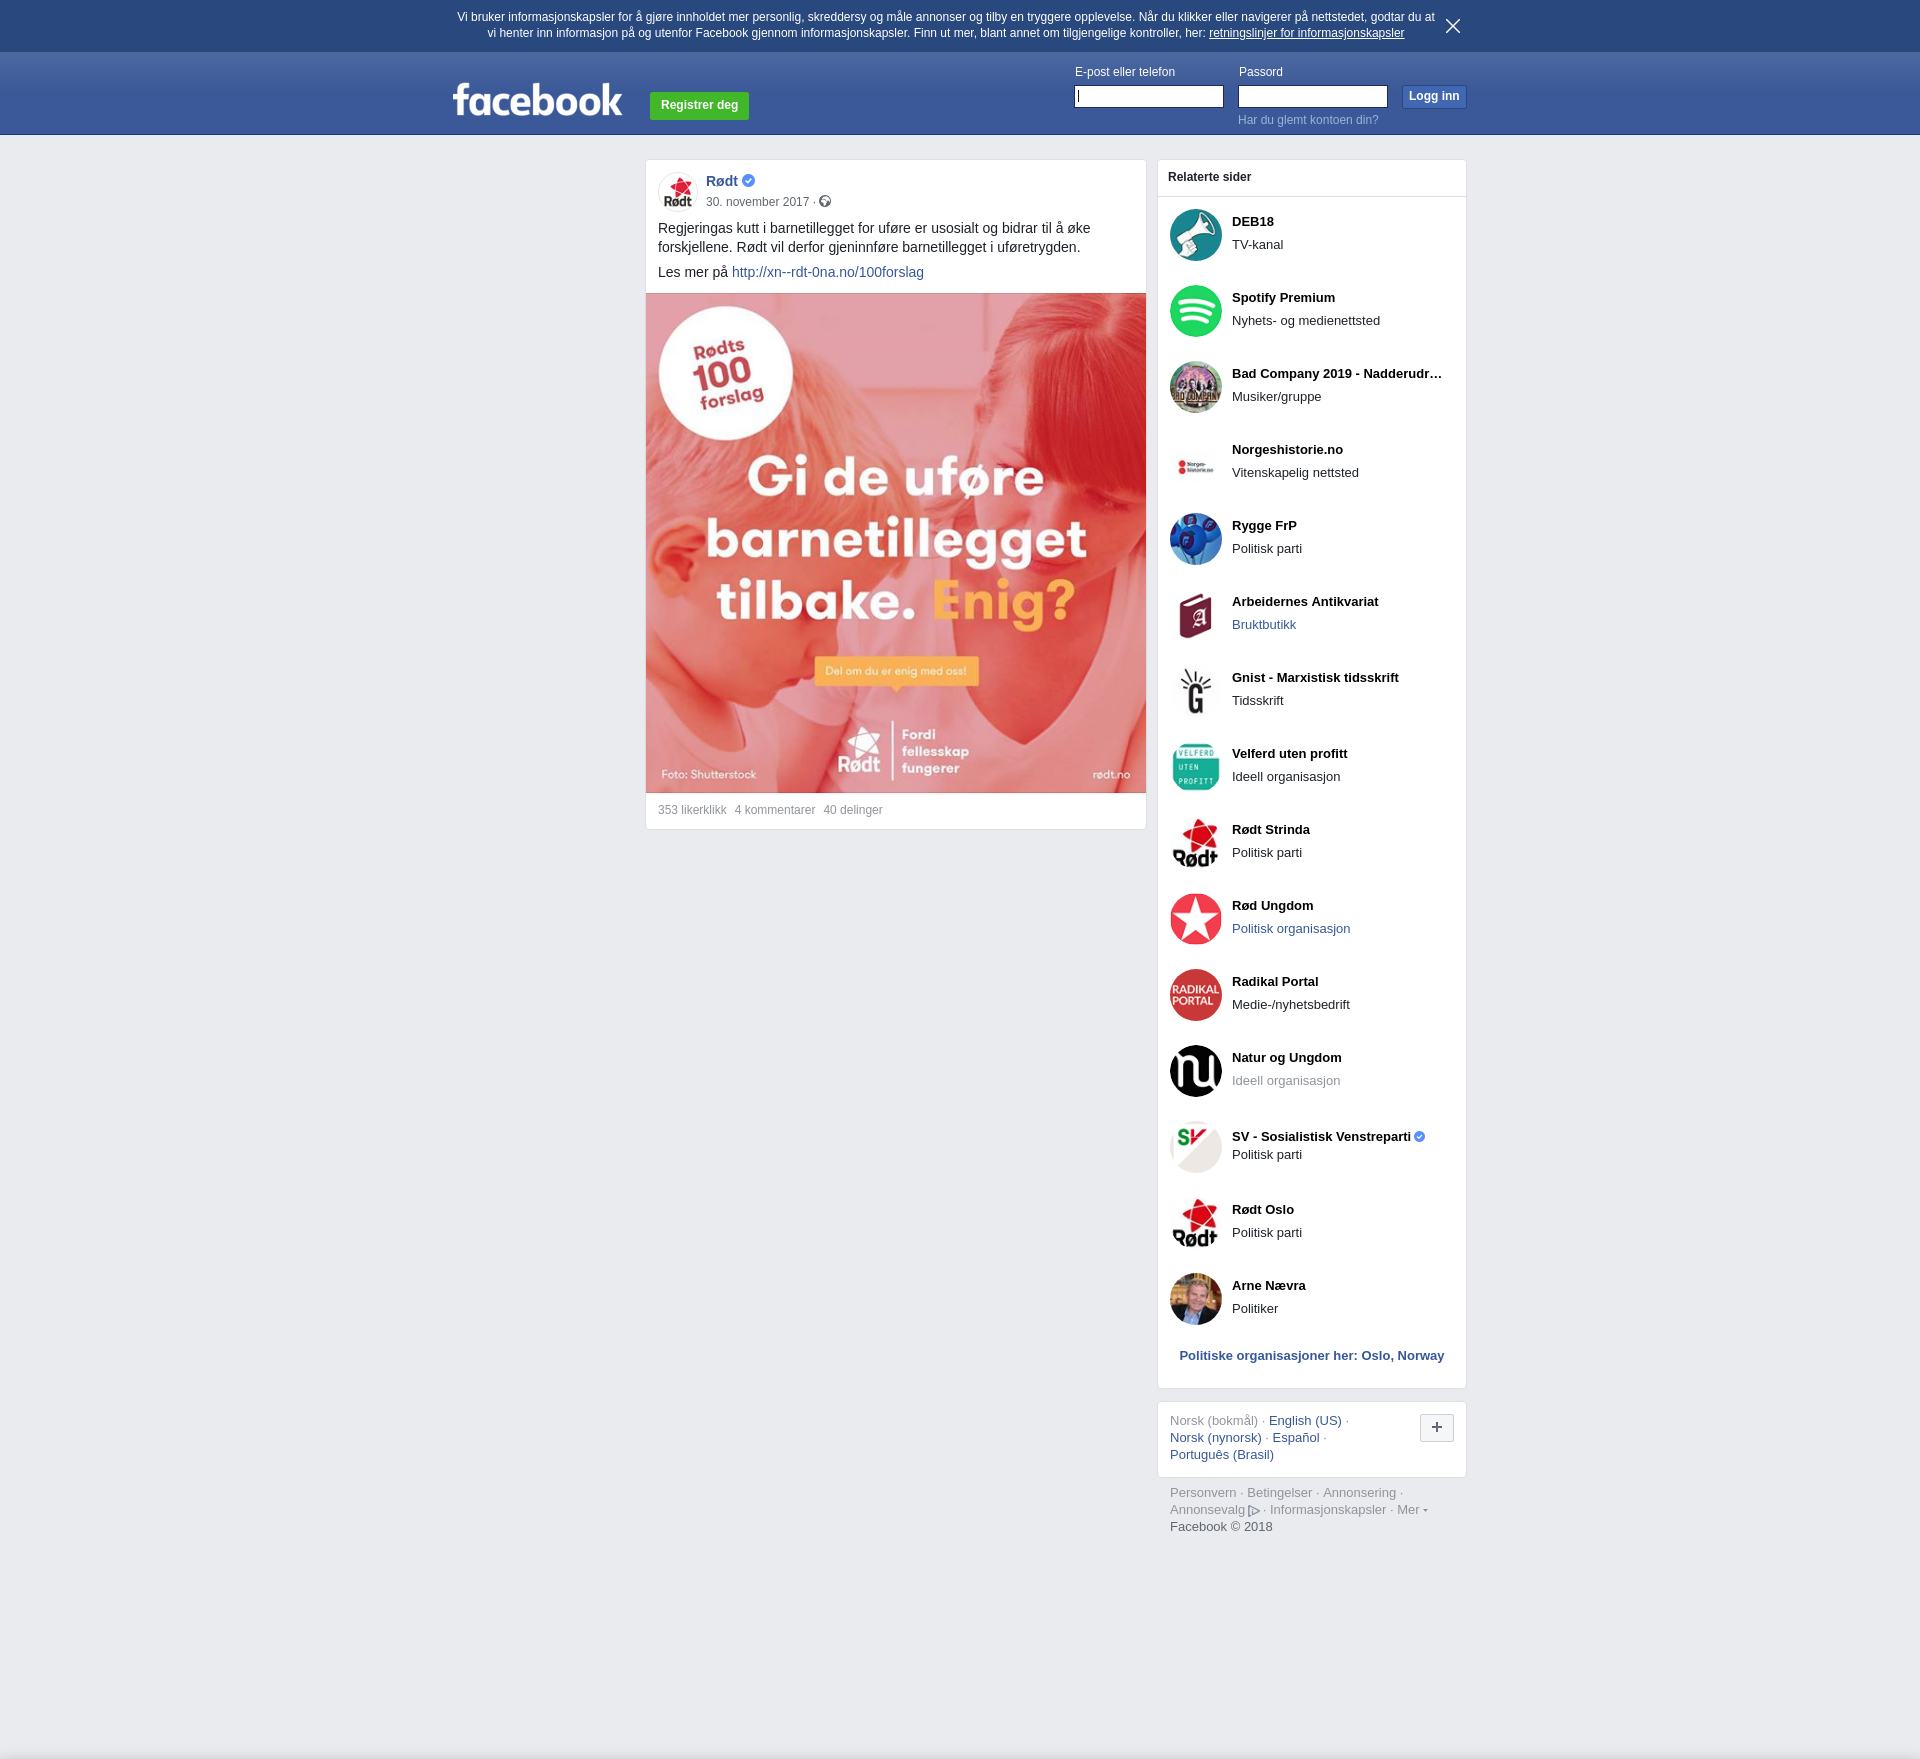Screen dimensions: 1920x1759
Task: Open Gnist - Marxistisk tidsskrift page name
Action: point(1315,678)
